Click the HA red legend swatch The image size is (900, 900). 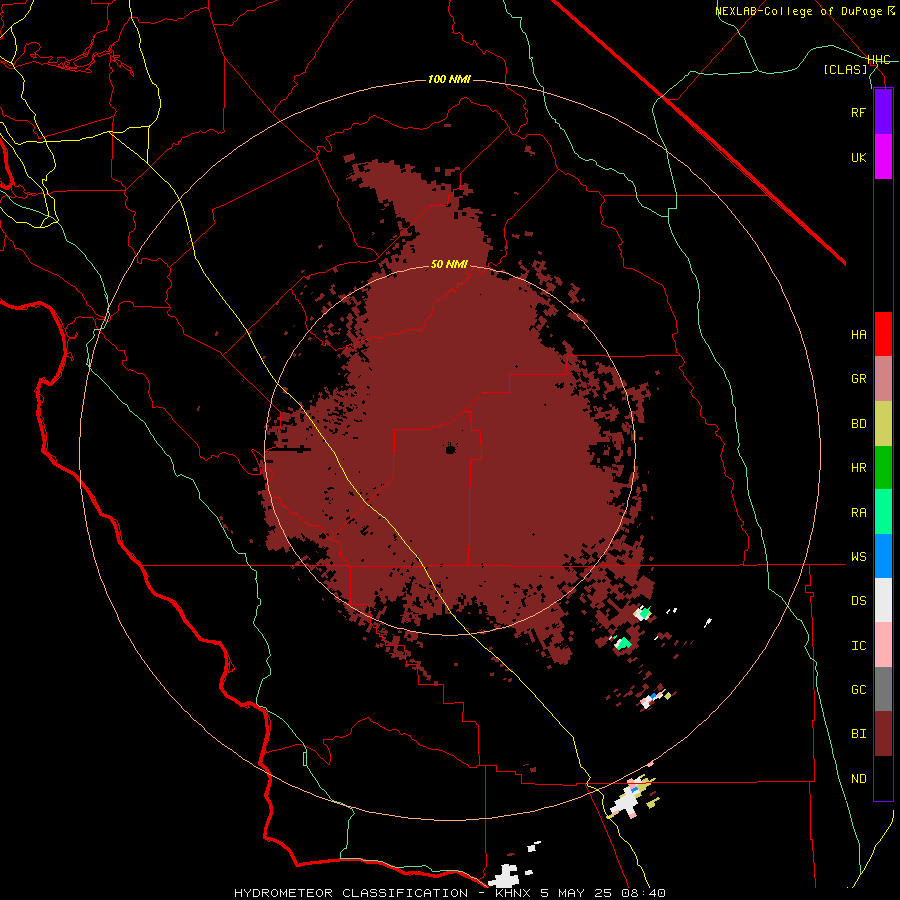tap(883, 334)
